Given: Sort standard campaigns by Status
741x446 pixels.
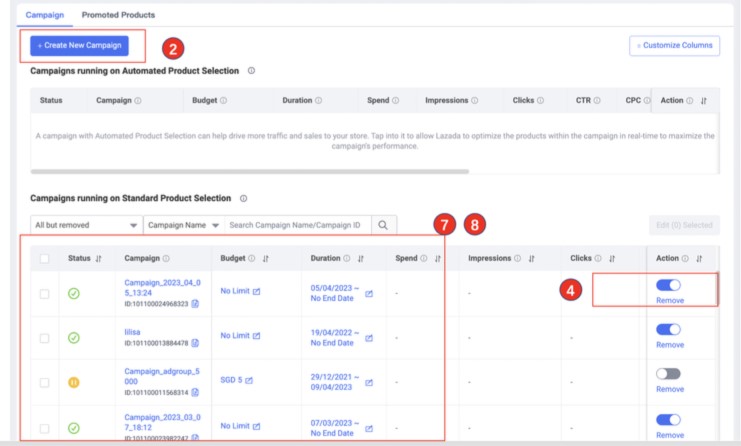Looking at the screenshot, I should [x=98, y=259].
